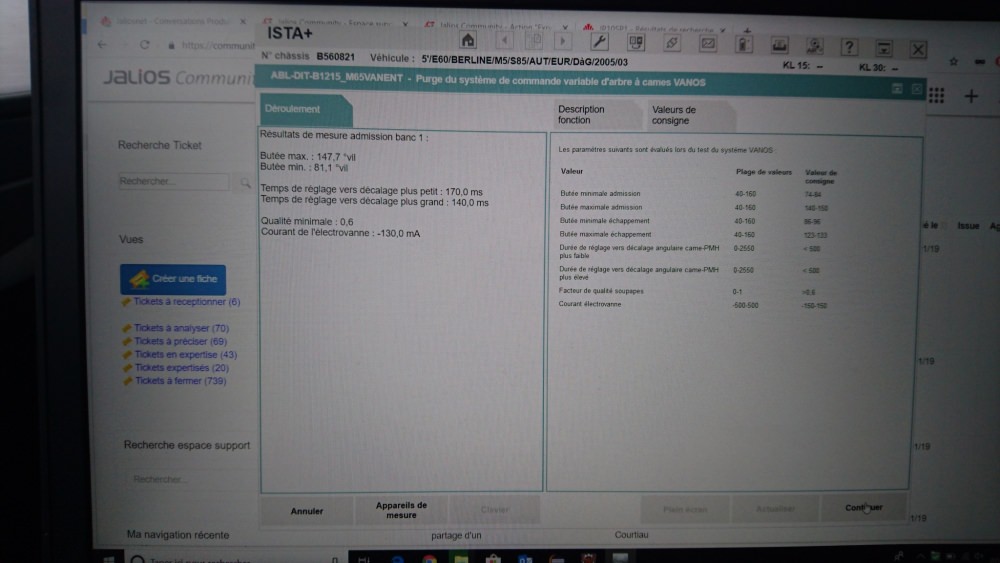Click the Butée max. 147,7 °vil result line
This screenshot has height=563, width=1000.
click(x=308, y=157)
